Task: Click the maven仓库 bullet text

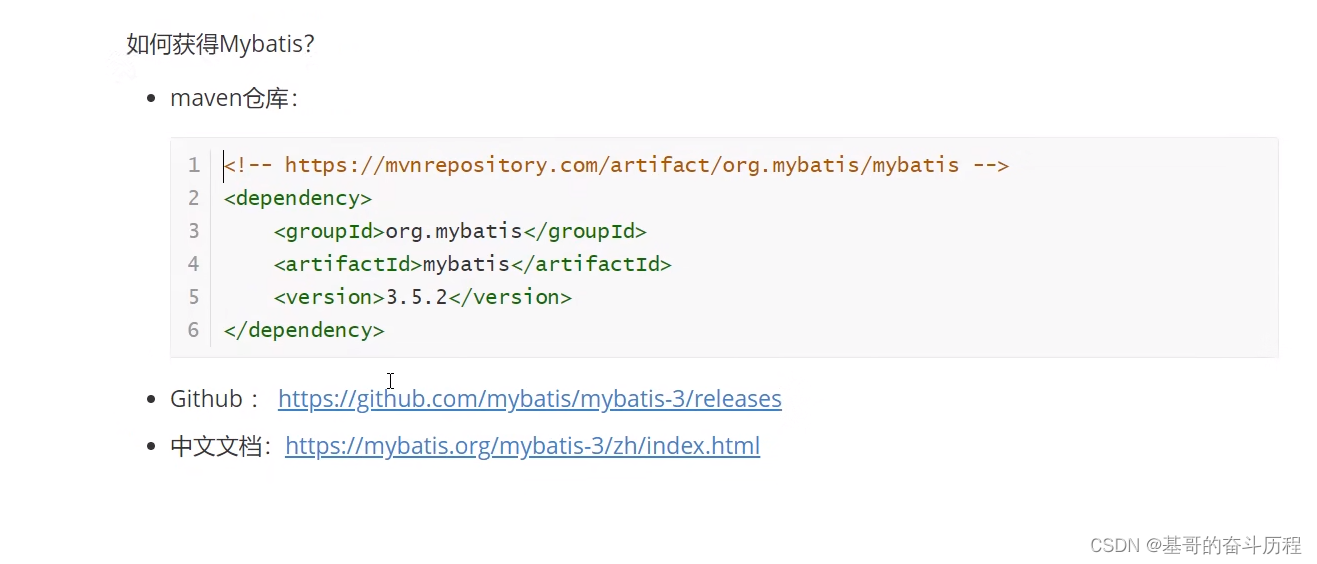Action: tap(234, 99)
